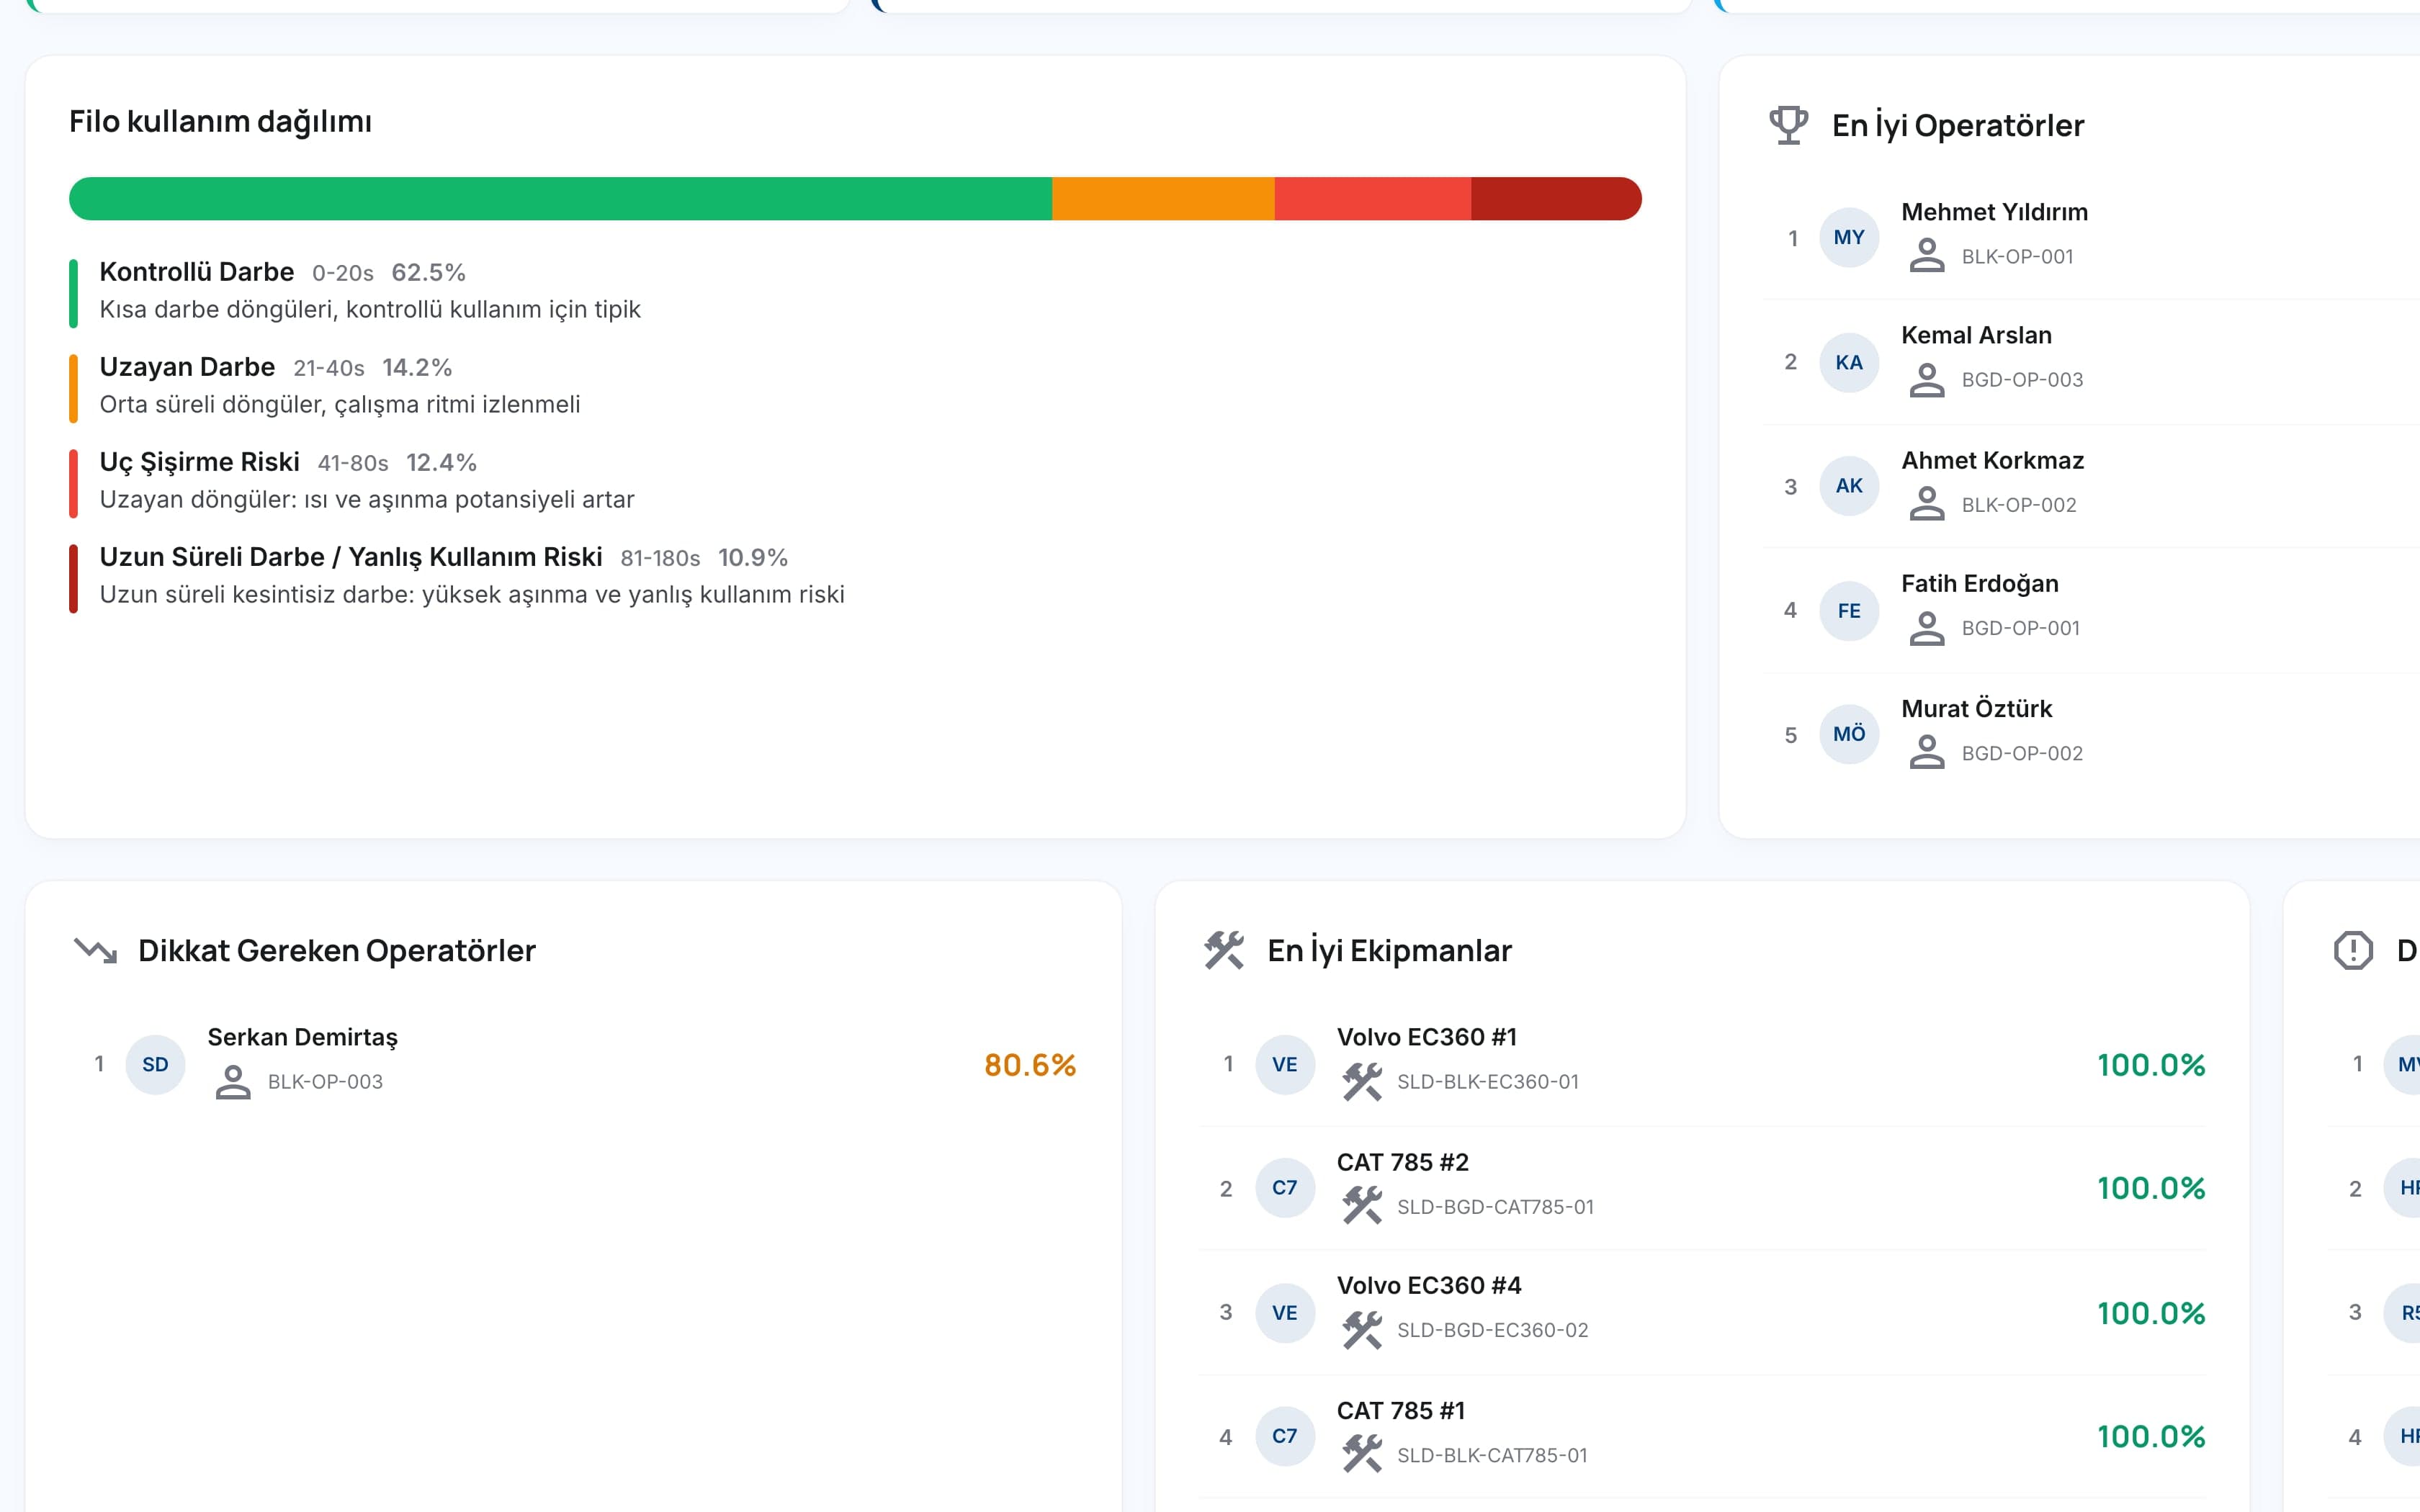Click the SLD-BLK-CAT785-01 equipment code

pos(1492,1455)
